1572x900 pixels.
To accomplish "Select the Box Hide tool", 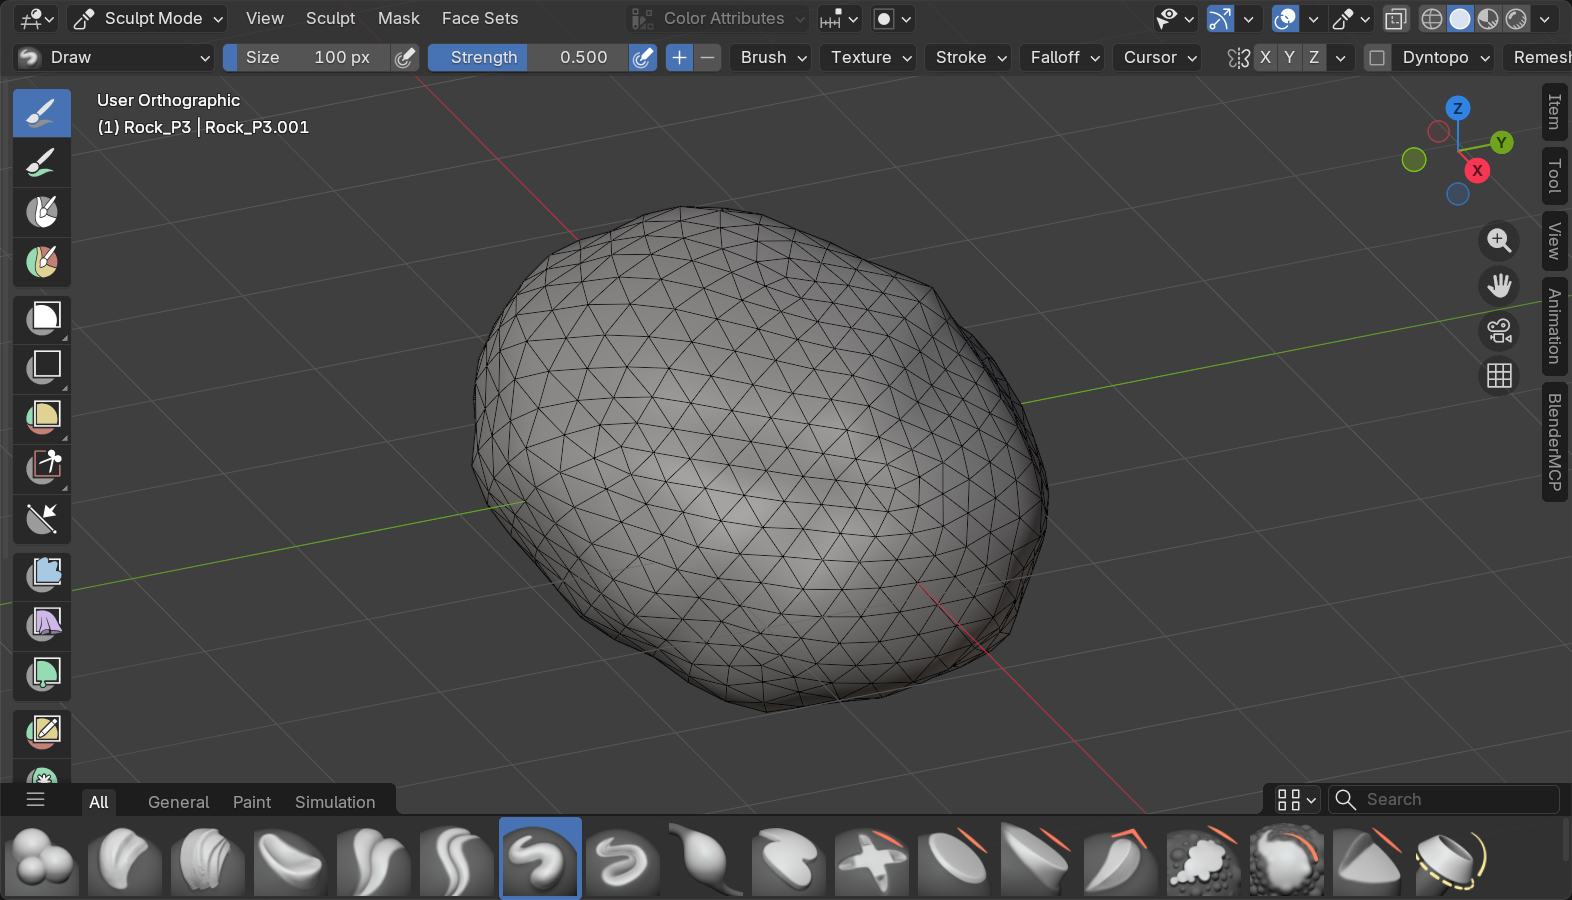I will point(42,368).
